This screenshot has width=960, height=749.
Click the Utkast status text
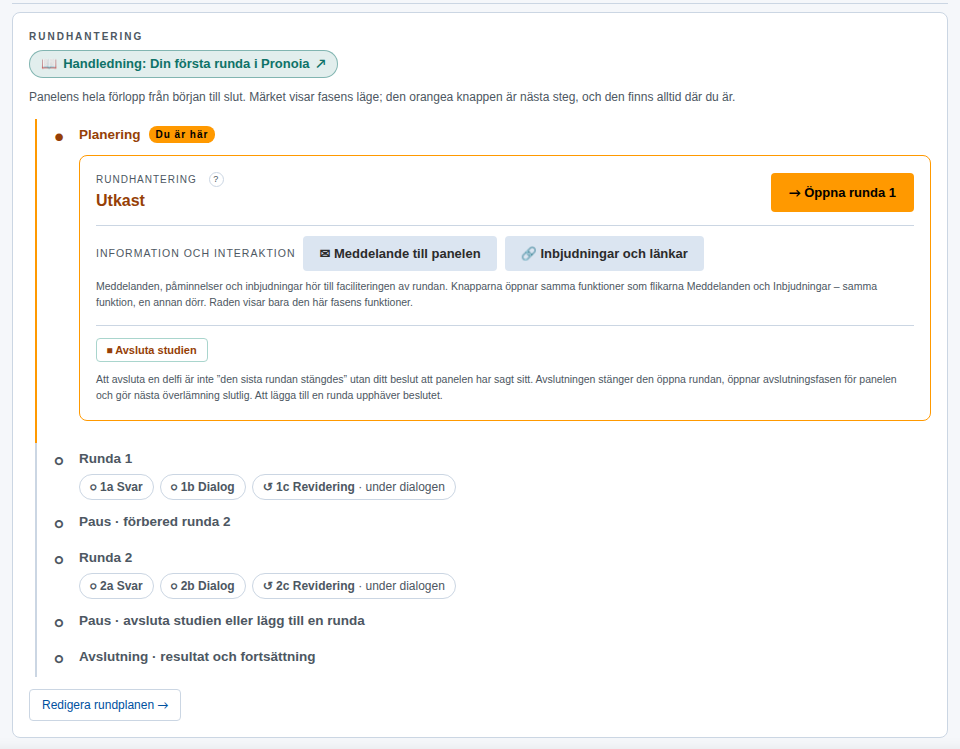click(x=121, y=201)
